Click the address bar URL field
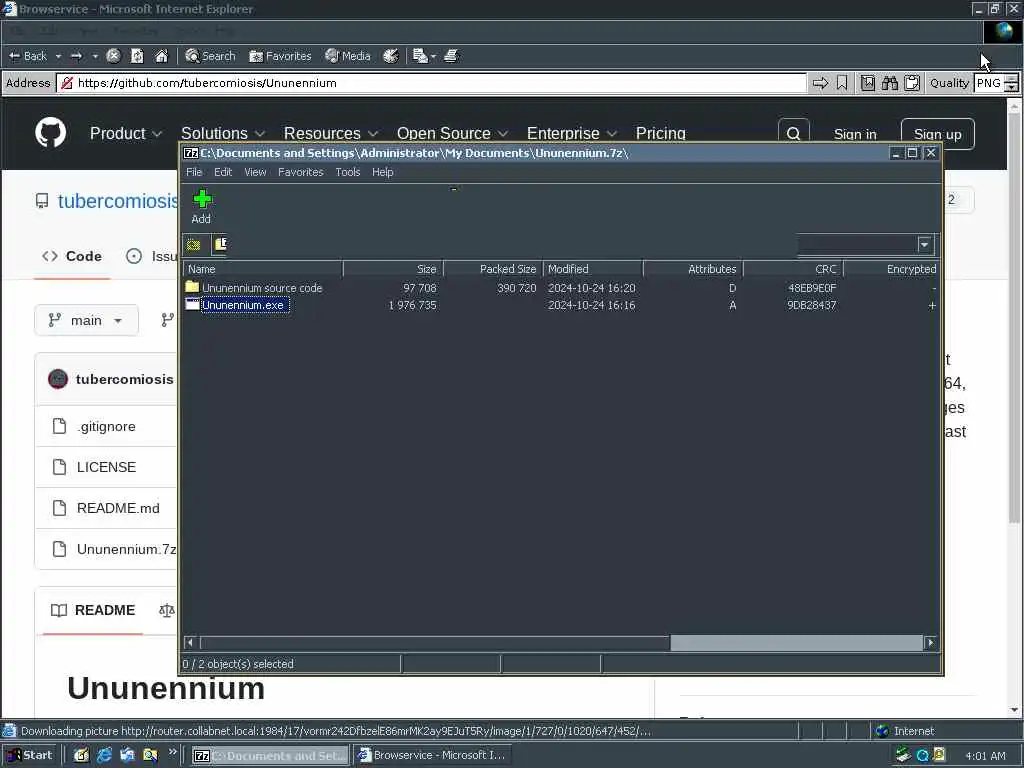 (x=432, y=83)
